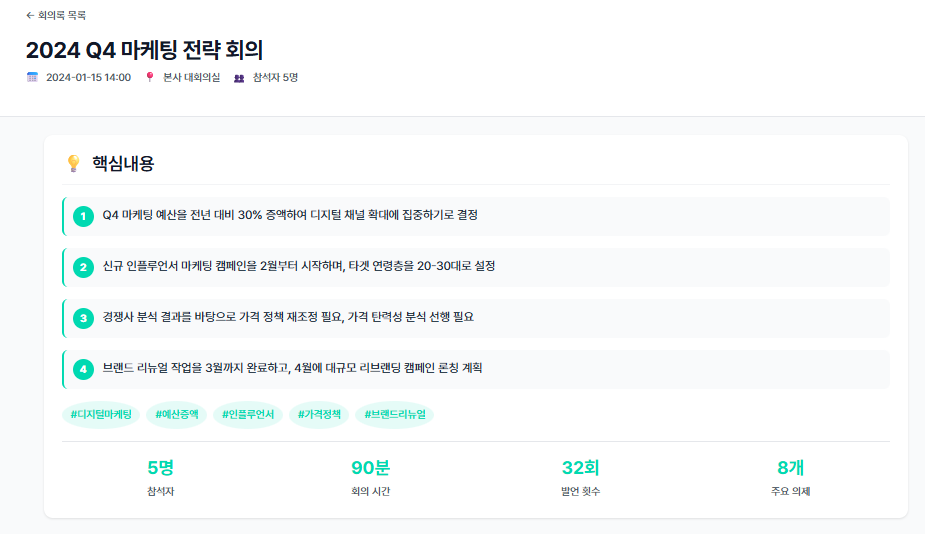
Task: Select the #예산증액 tag
Action: tap(177, 414)
